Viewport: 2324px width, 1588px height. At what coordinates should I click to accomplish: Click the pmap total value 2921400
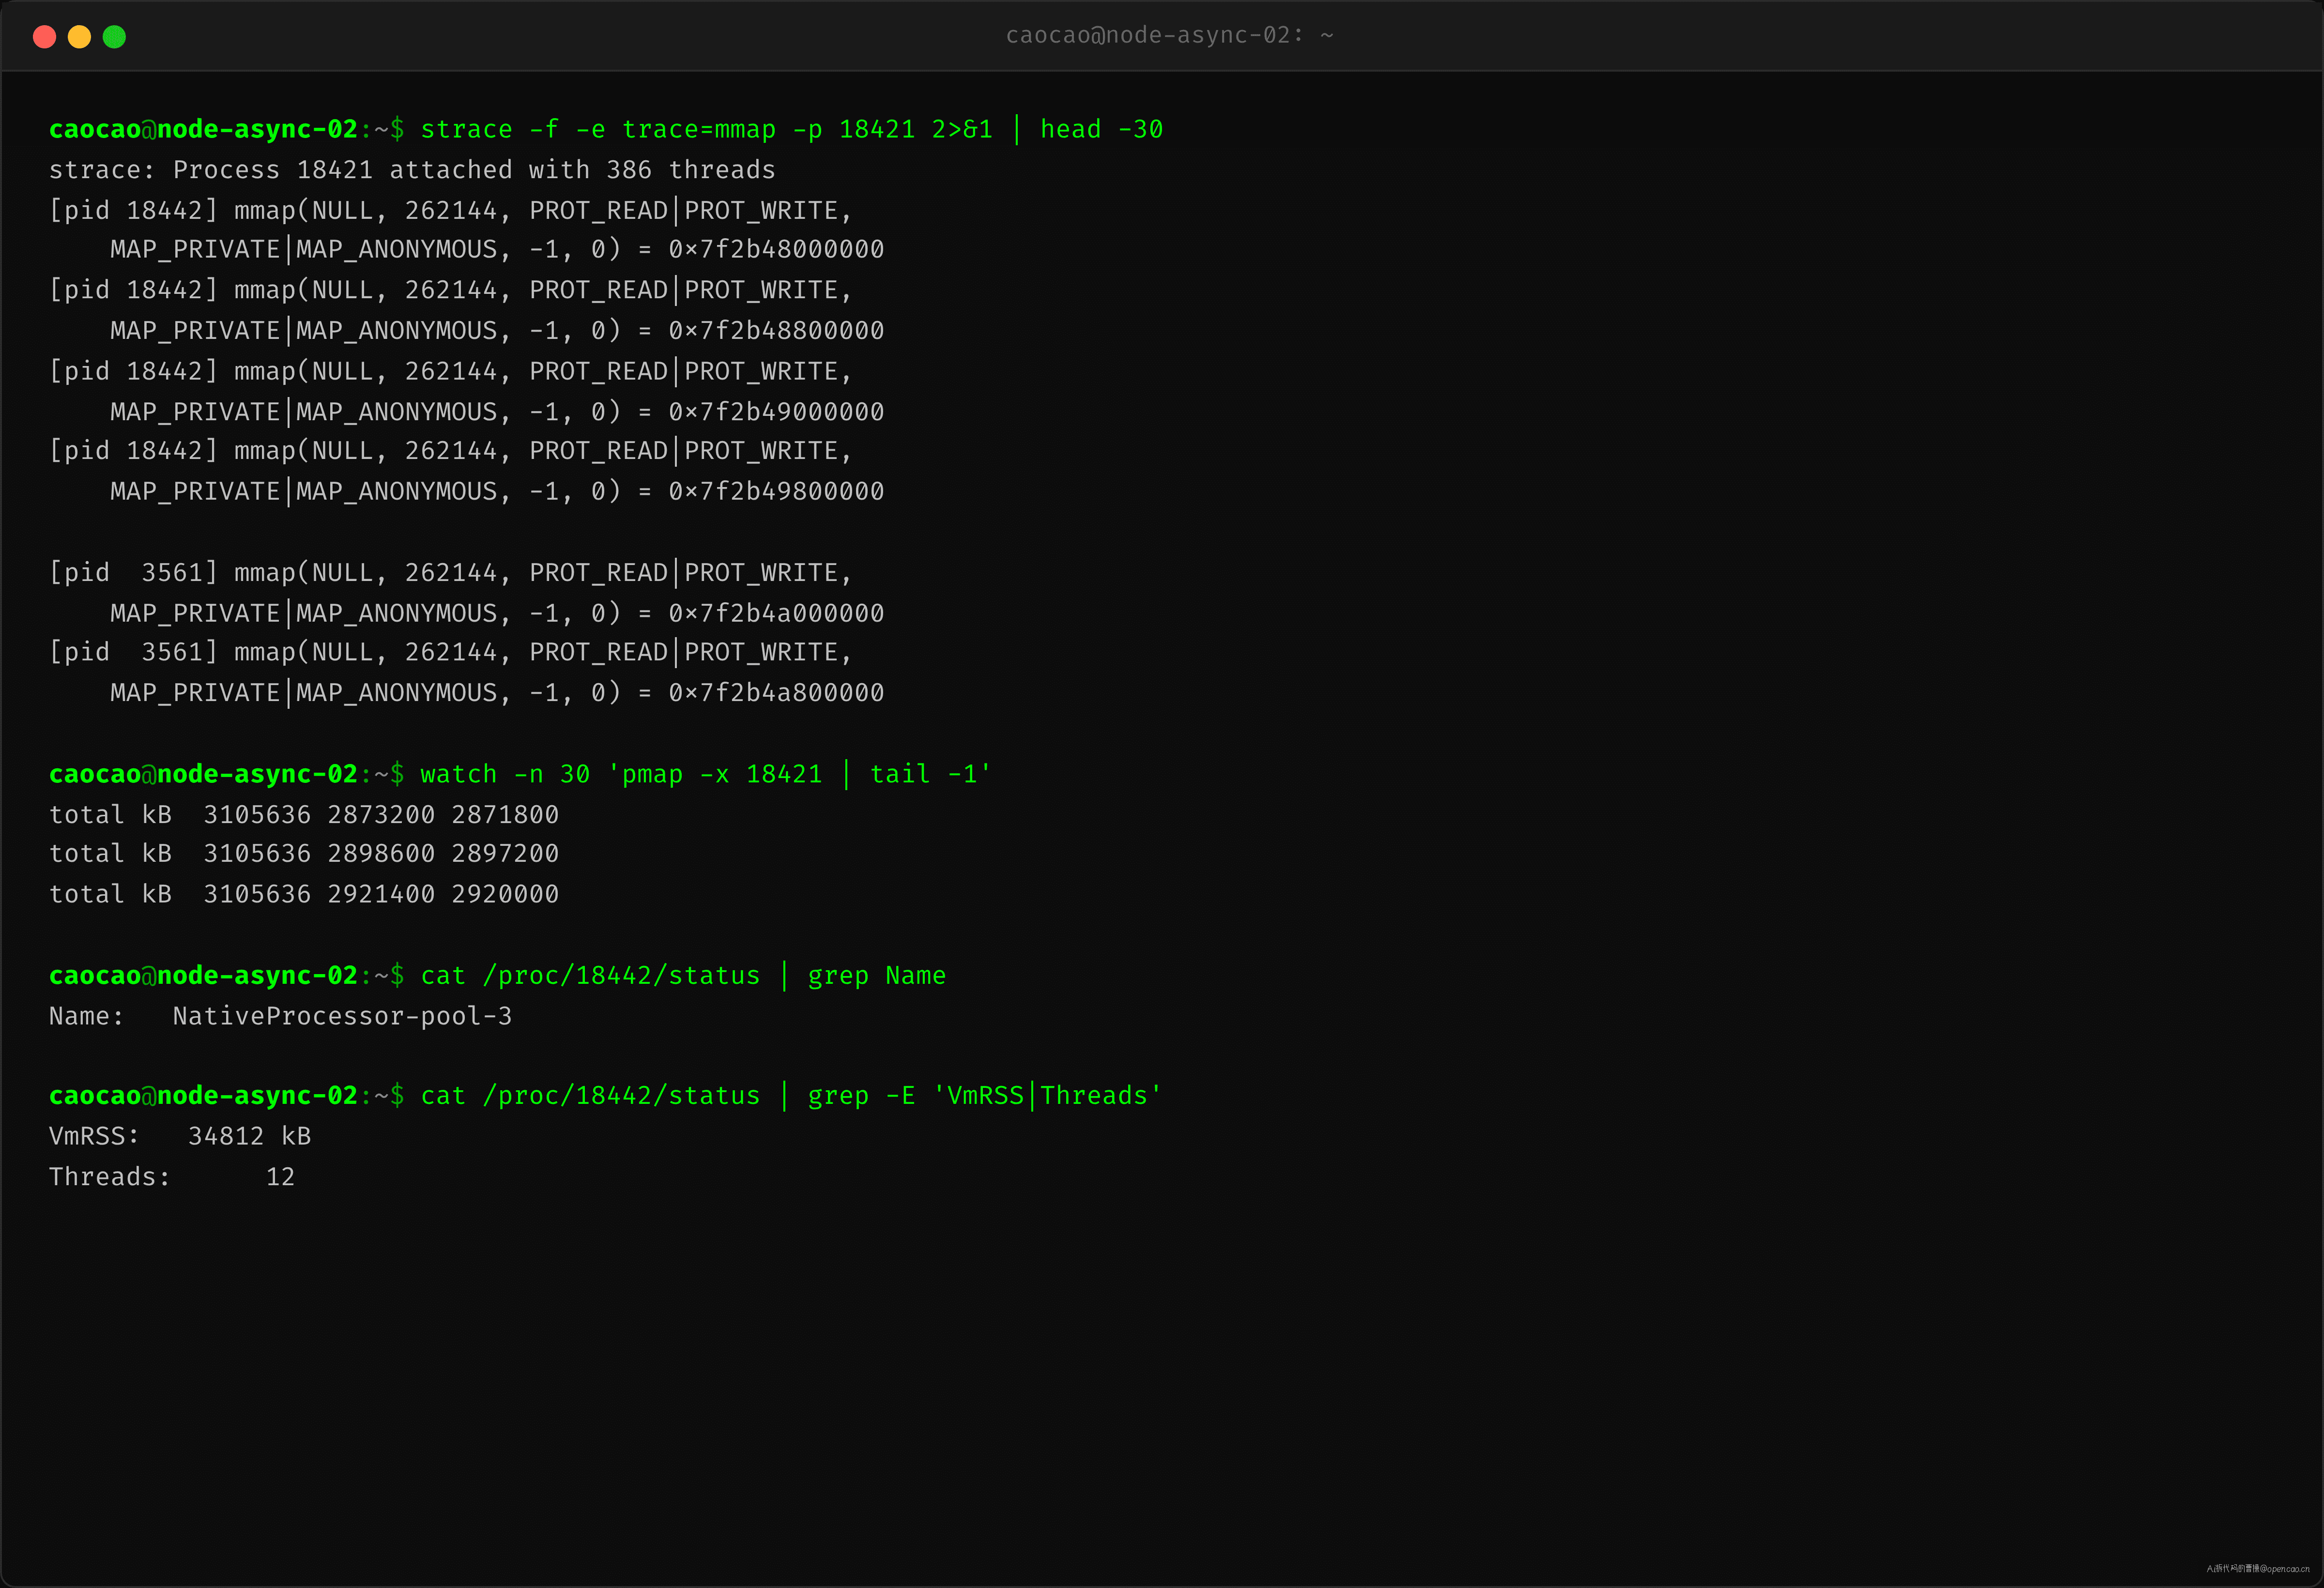tap(381, 894)
